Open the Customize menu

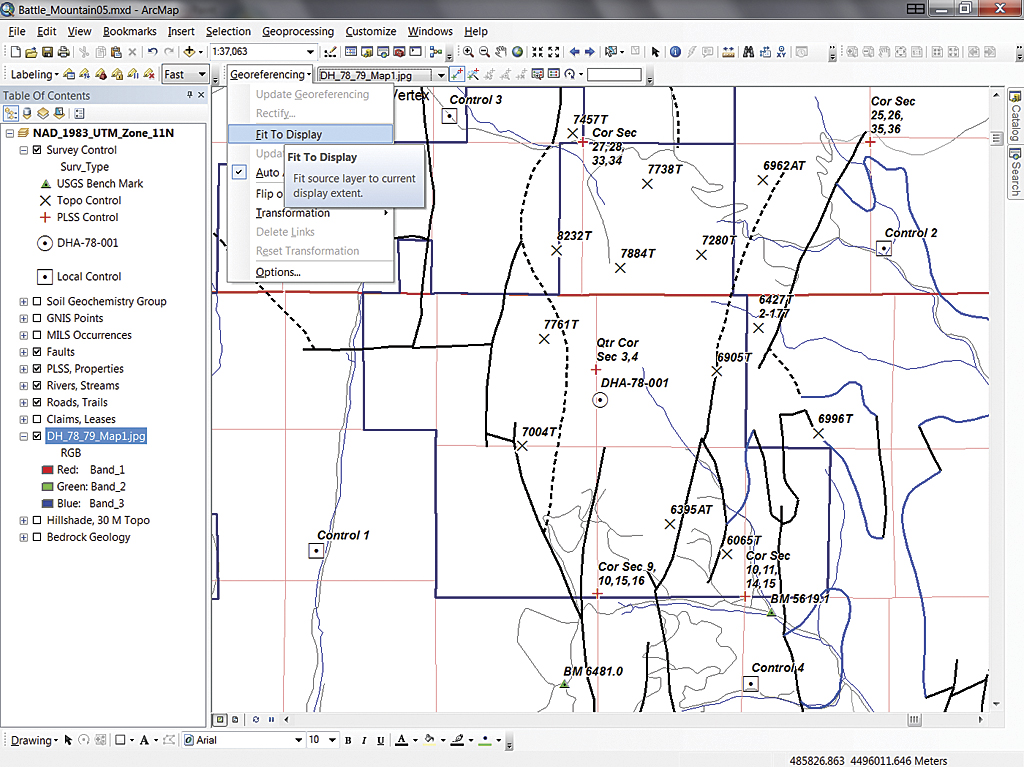pyautogui.click(x=370, y=31)
